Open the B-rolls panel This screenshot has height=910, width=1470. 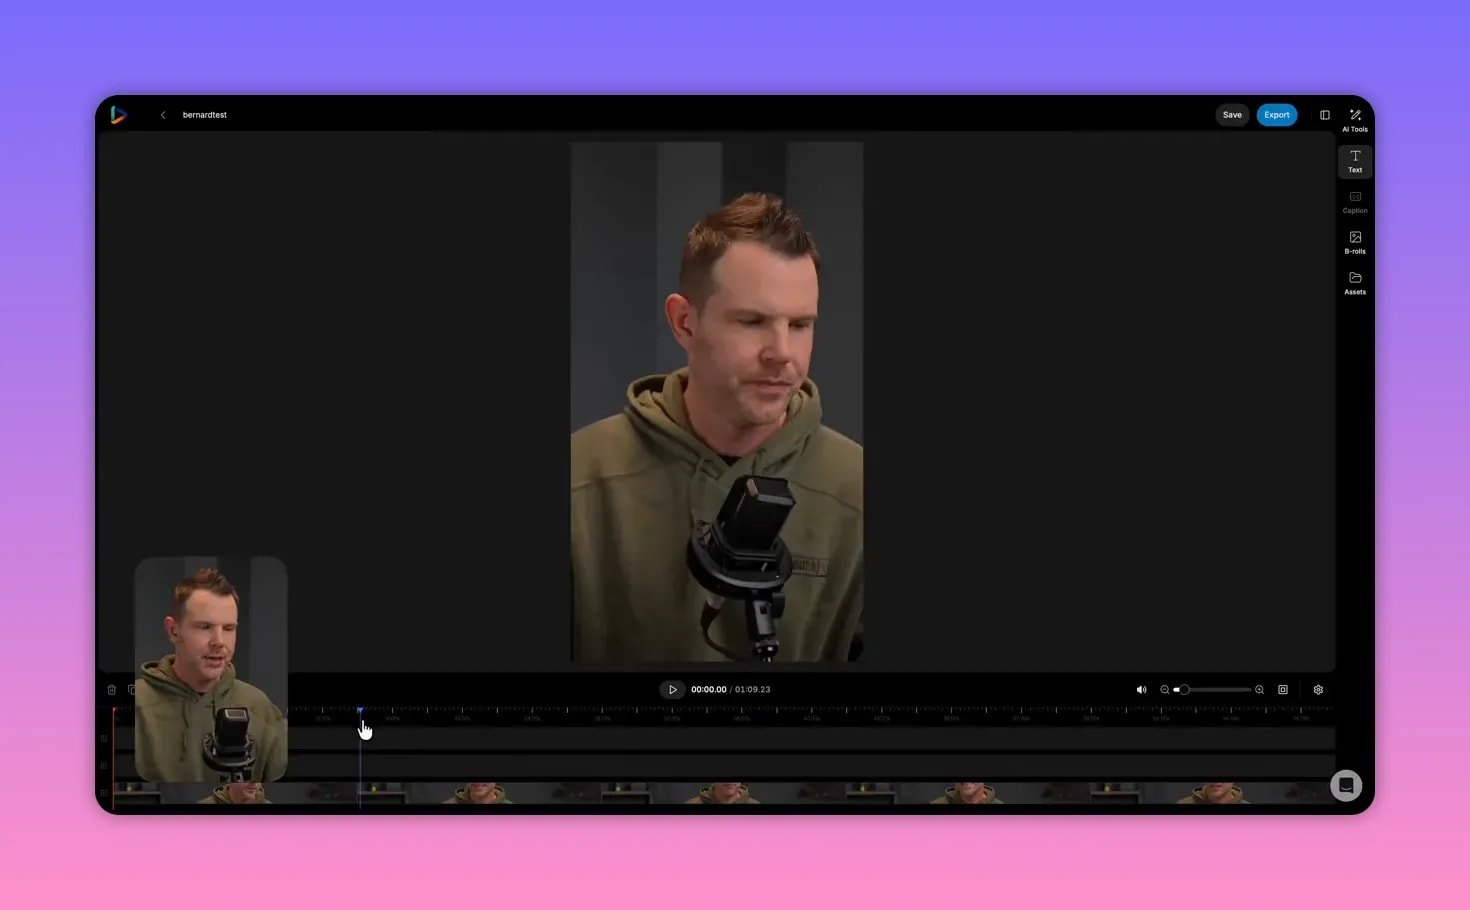[1355, 243]
